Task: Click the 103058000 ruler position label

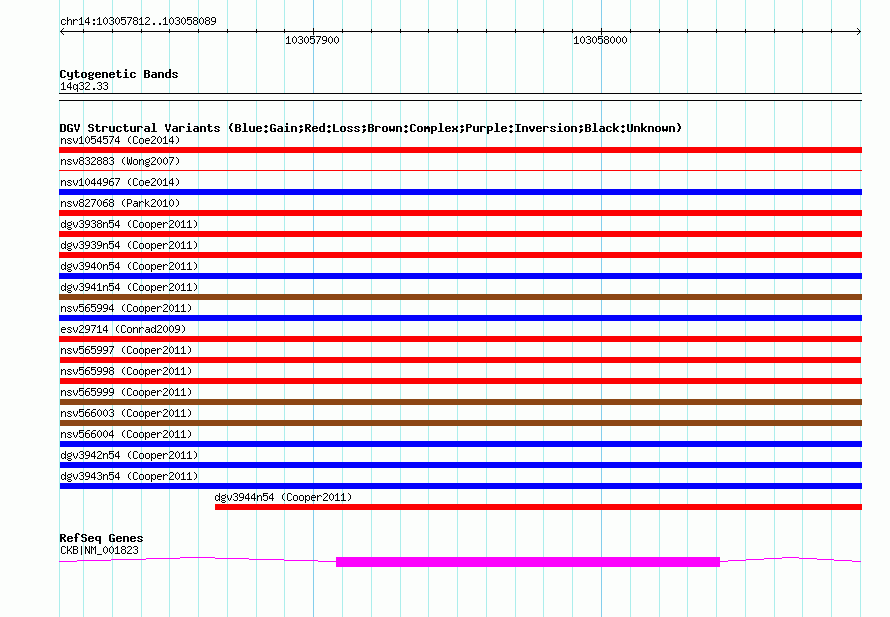Action: [x=600, y=40]
